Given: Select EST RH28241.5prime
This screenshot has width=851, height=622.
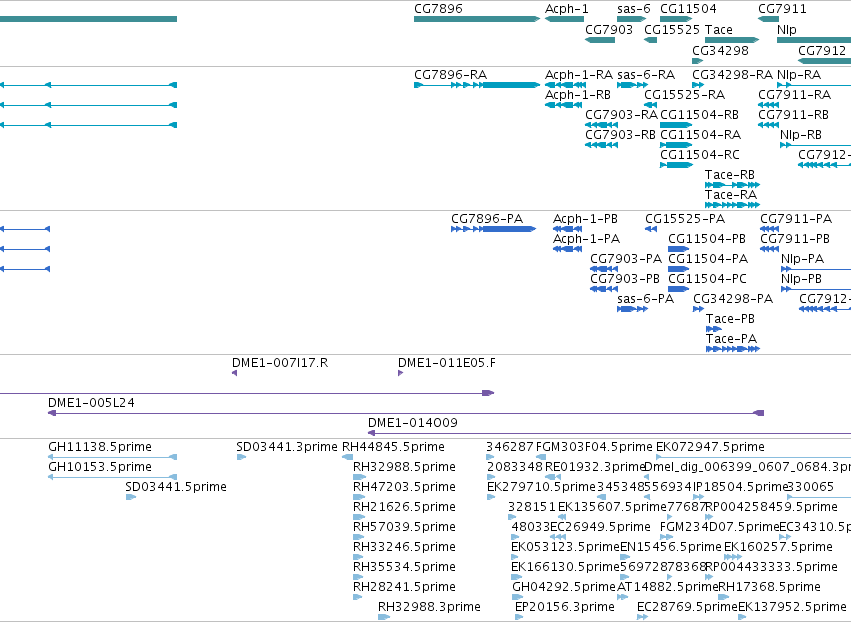Looking at the screenshot, I should 404,587.
